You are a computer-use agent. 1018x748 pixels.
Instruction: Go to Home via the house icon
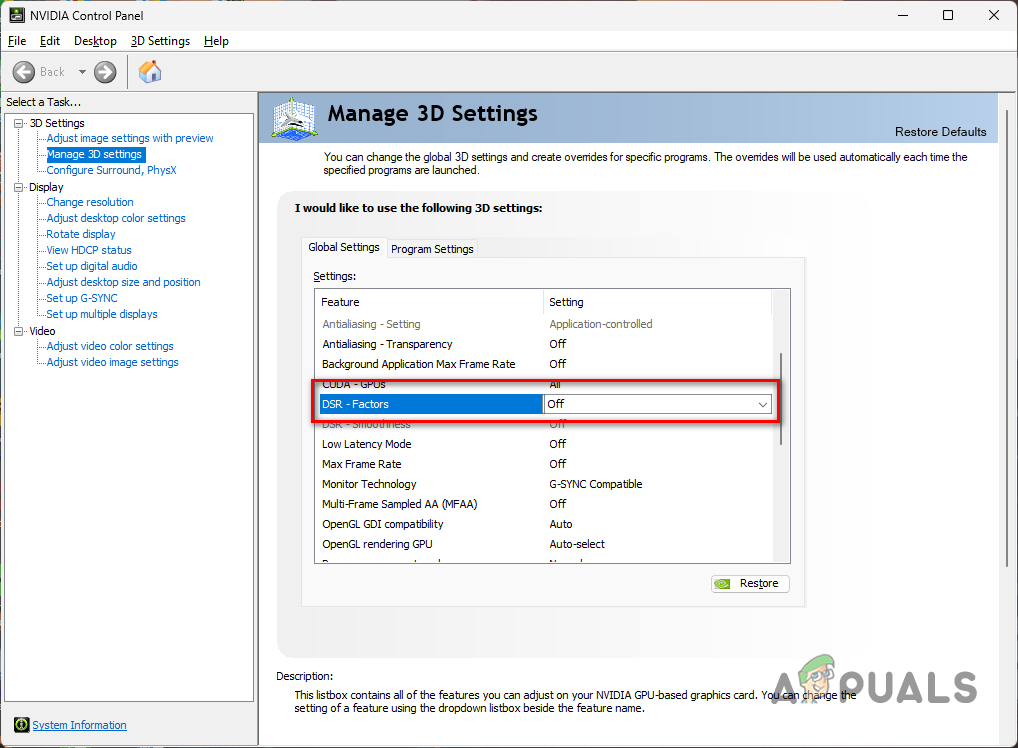pyautogui.click(x=150, y=71)
